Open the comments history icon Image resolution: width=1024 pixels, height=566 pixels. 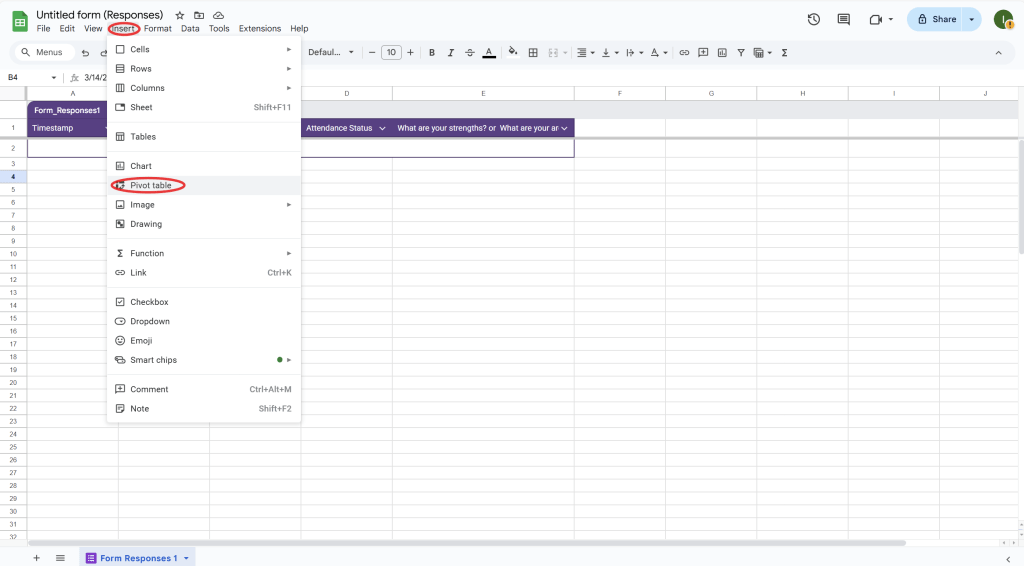pyautogui.click(x=844, y=19)
